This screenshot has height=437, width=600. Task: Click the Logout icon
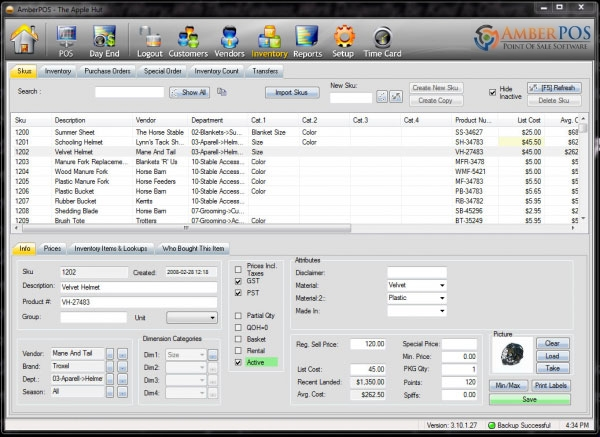pos(151,39)
